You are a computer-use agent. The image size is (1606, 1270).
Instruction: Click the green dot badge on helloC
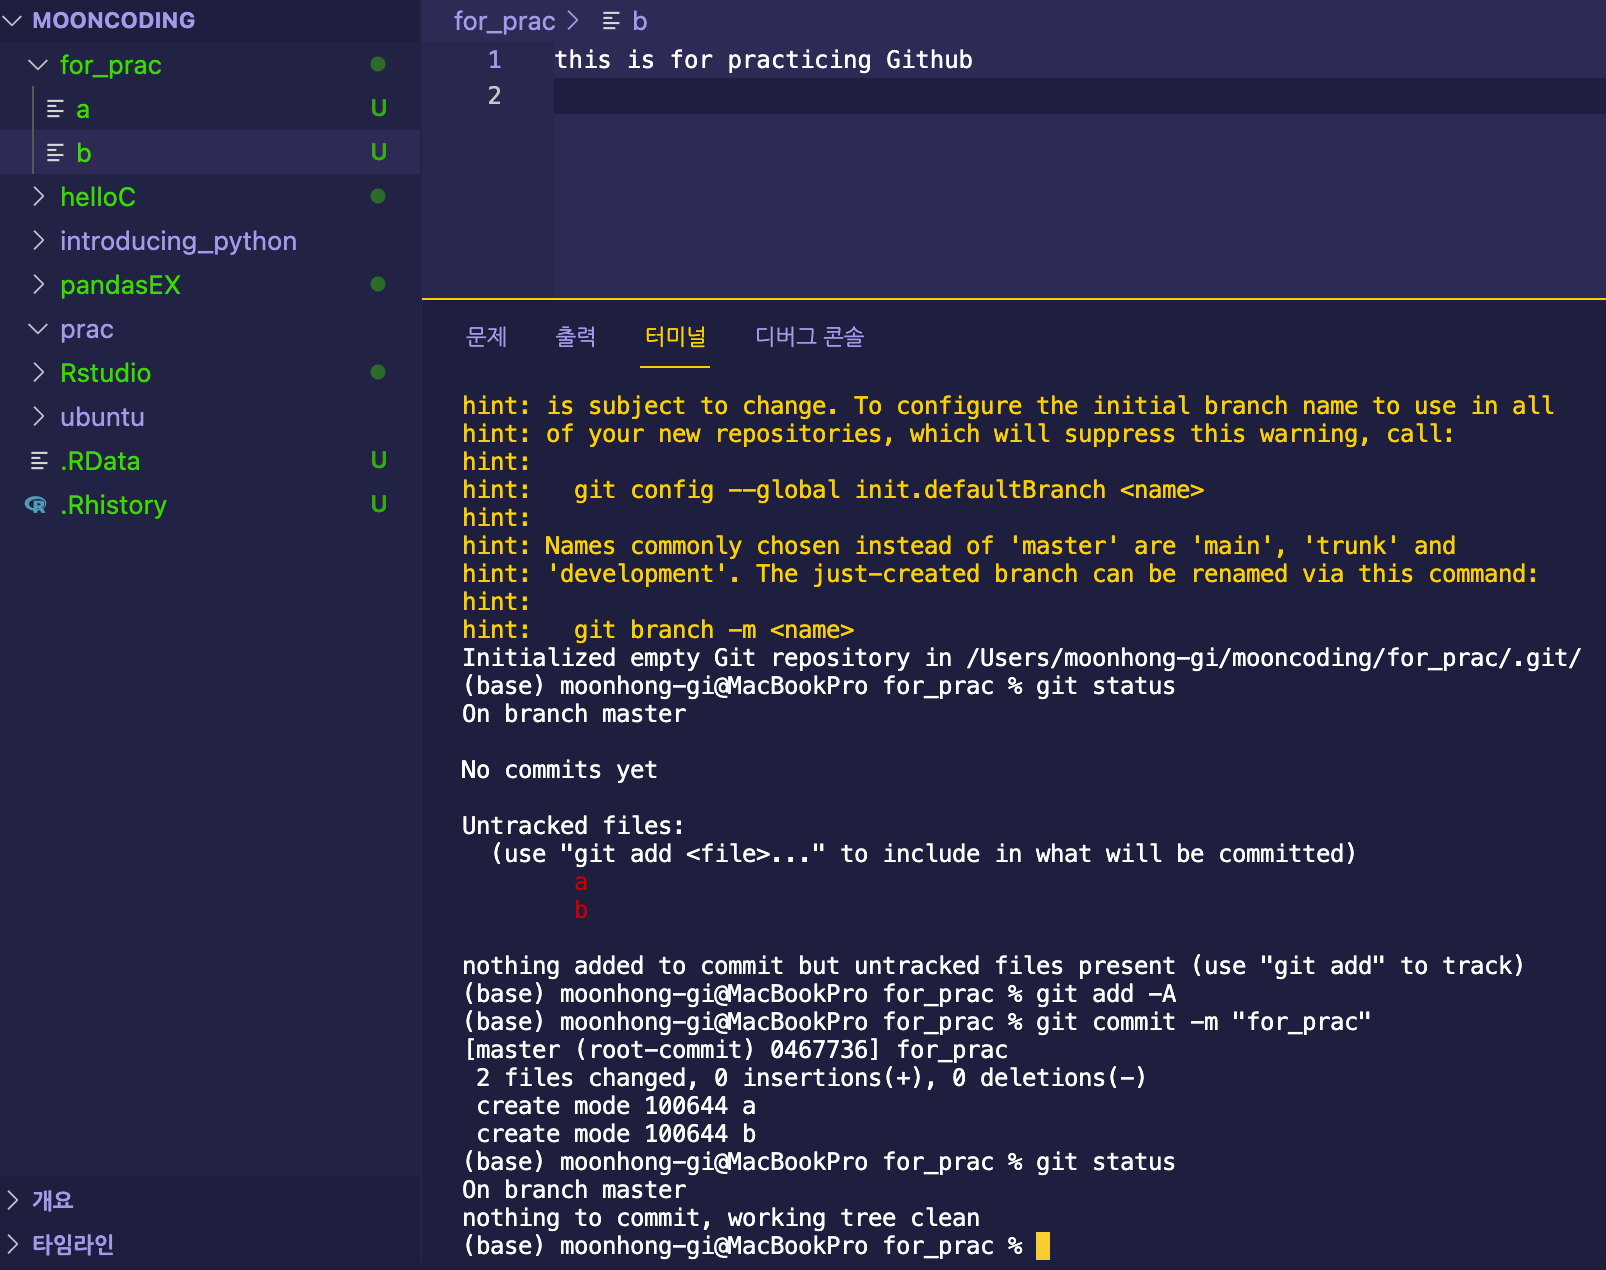pyautogui.click(x=378, y=196)
